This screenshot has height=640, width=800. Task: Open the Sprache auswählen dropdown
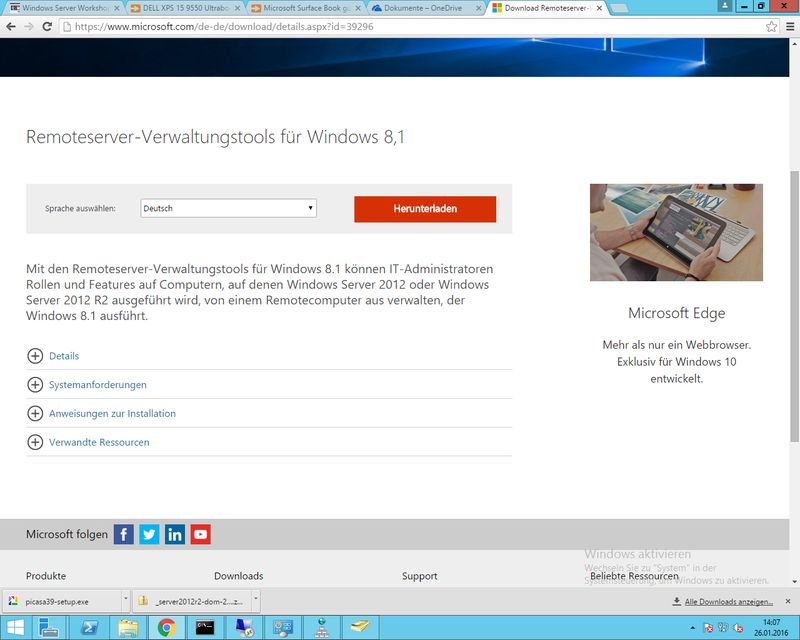(x=228, y=208)
